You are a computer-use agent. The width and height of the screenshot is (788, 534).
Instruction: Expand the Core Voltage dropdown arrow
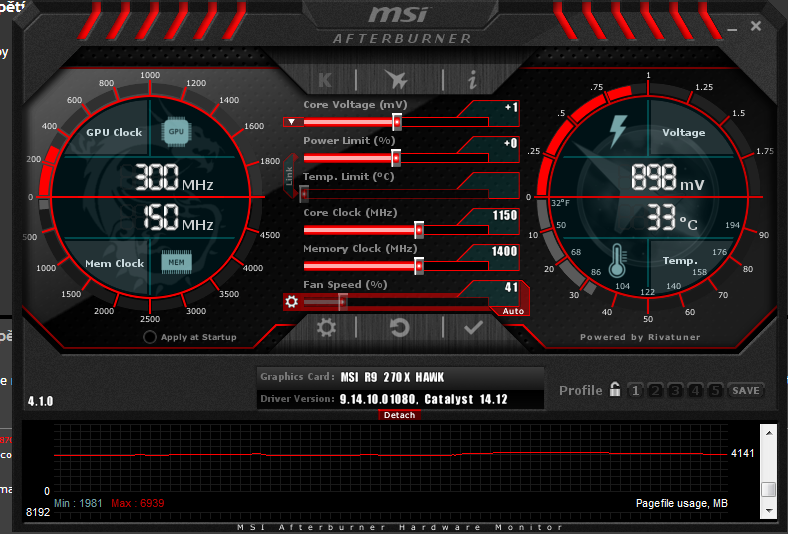point(292,122)
